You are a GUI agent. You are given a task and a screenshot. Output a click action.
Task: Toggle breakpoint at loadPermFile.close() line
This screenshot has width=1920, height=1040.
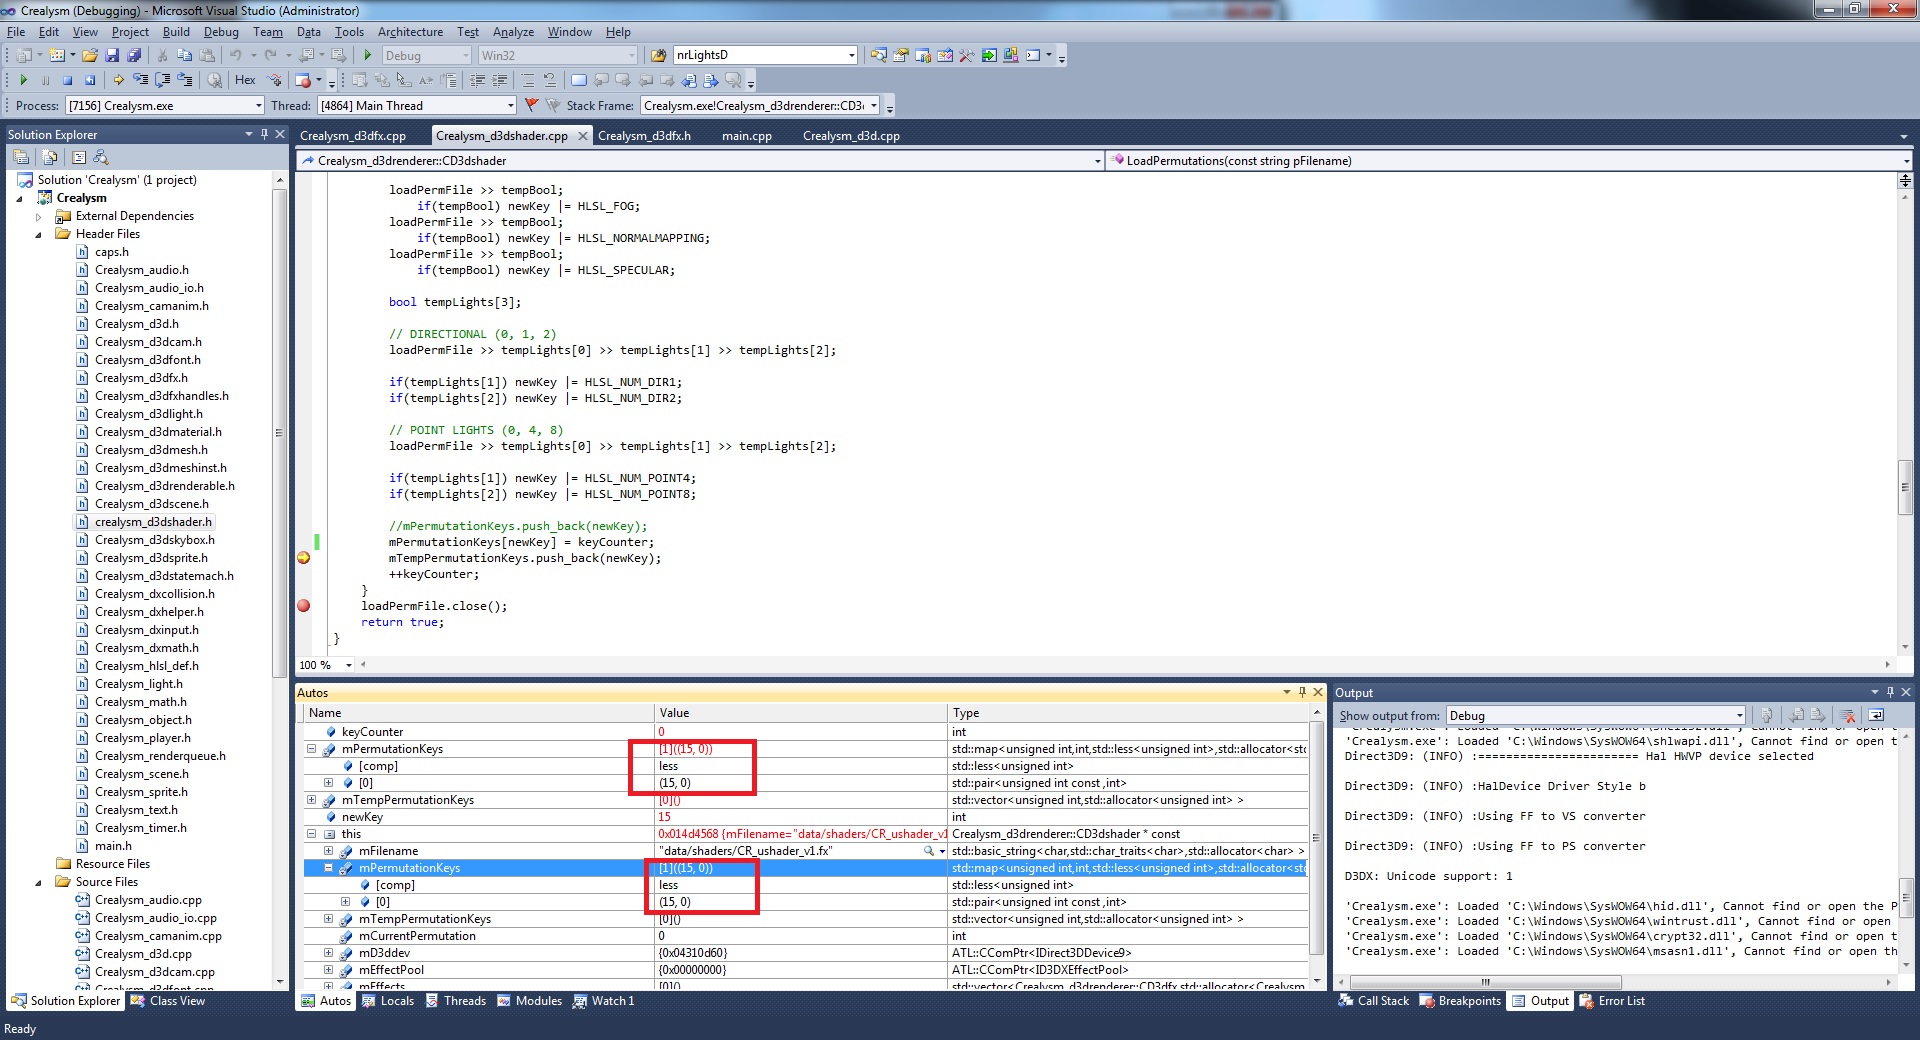(303, 606)
